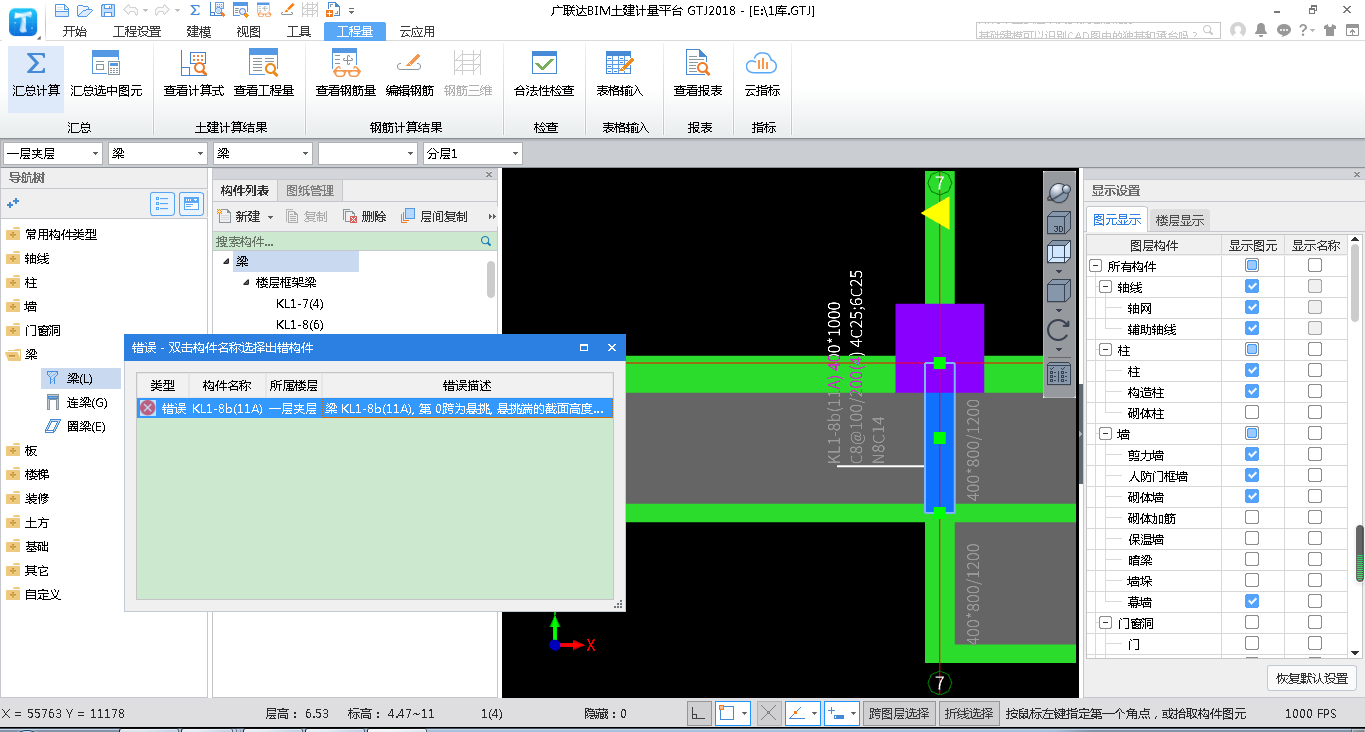Select the KL1-8b(11A) error row
Viewport: 1365px width, 732px height.
tap(374, 408)
